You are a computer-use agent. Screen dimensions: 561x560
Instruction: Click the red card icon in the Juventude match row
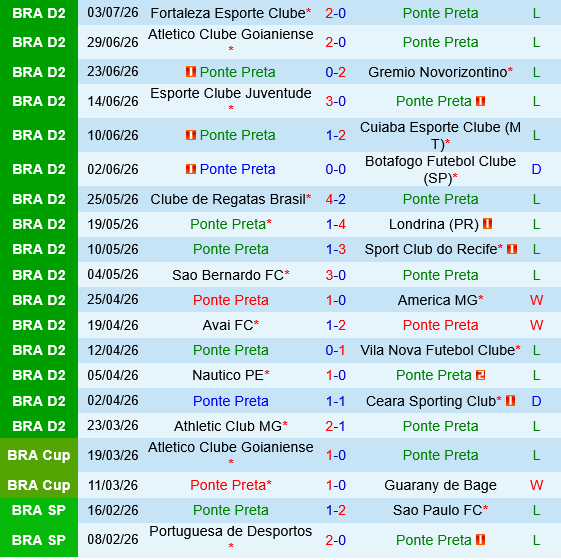480,101
